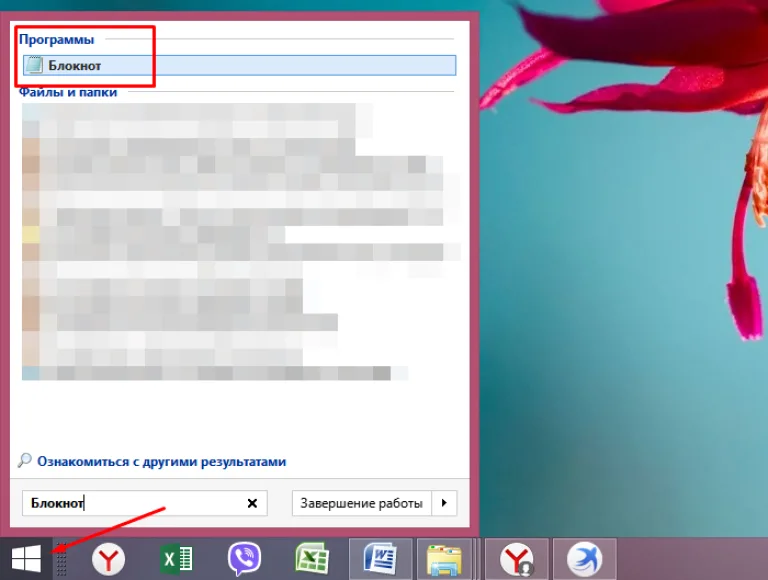Click the Программы section header
This screenshot has height=580, width=768.
(56, 39)
